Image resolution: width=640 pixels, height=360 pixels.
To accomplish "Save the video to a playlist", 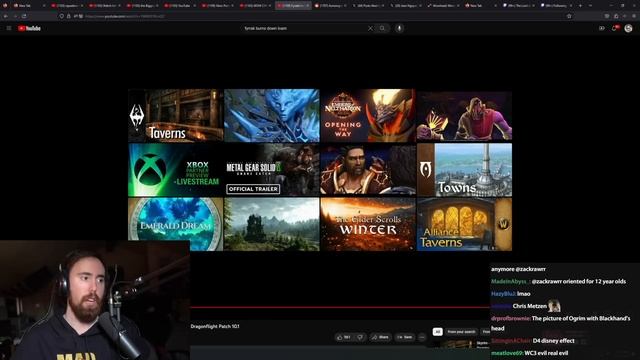I will (x=405, y=337).
